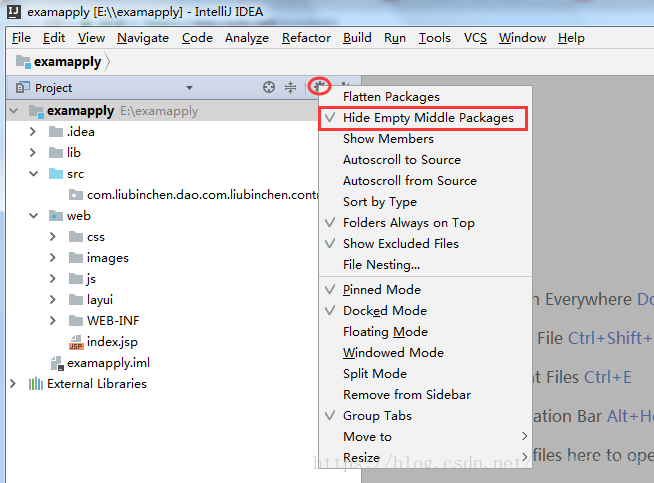The image size is (654, 483).
Task: Collapse the web folder
Action: coord(34,216)
